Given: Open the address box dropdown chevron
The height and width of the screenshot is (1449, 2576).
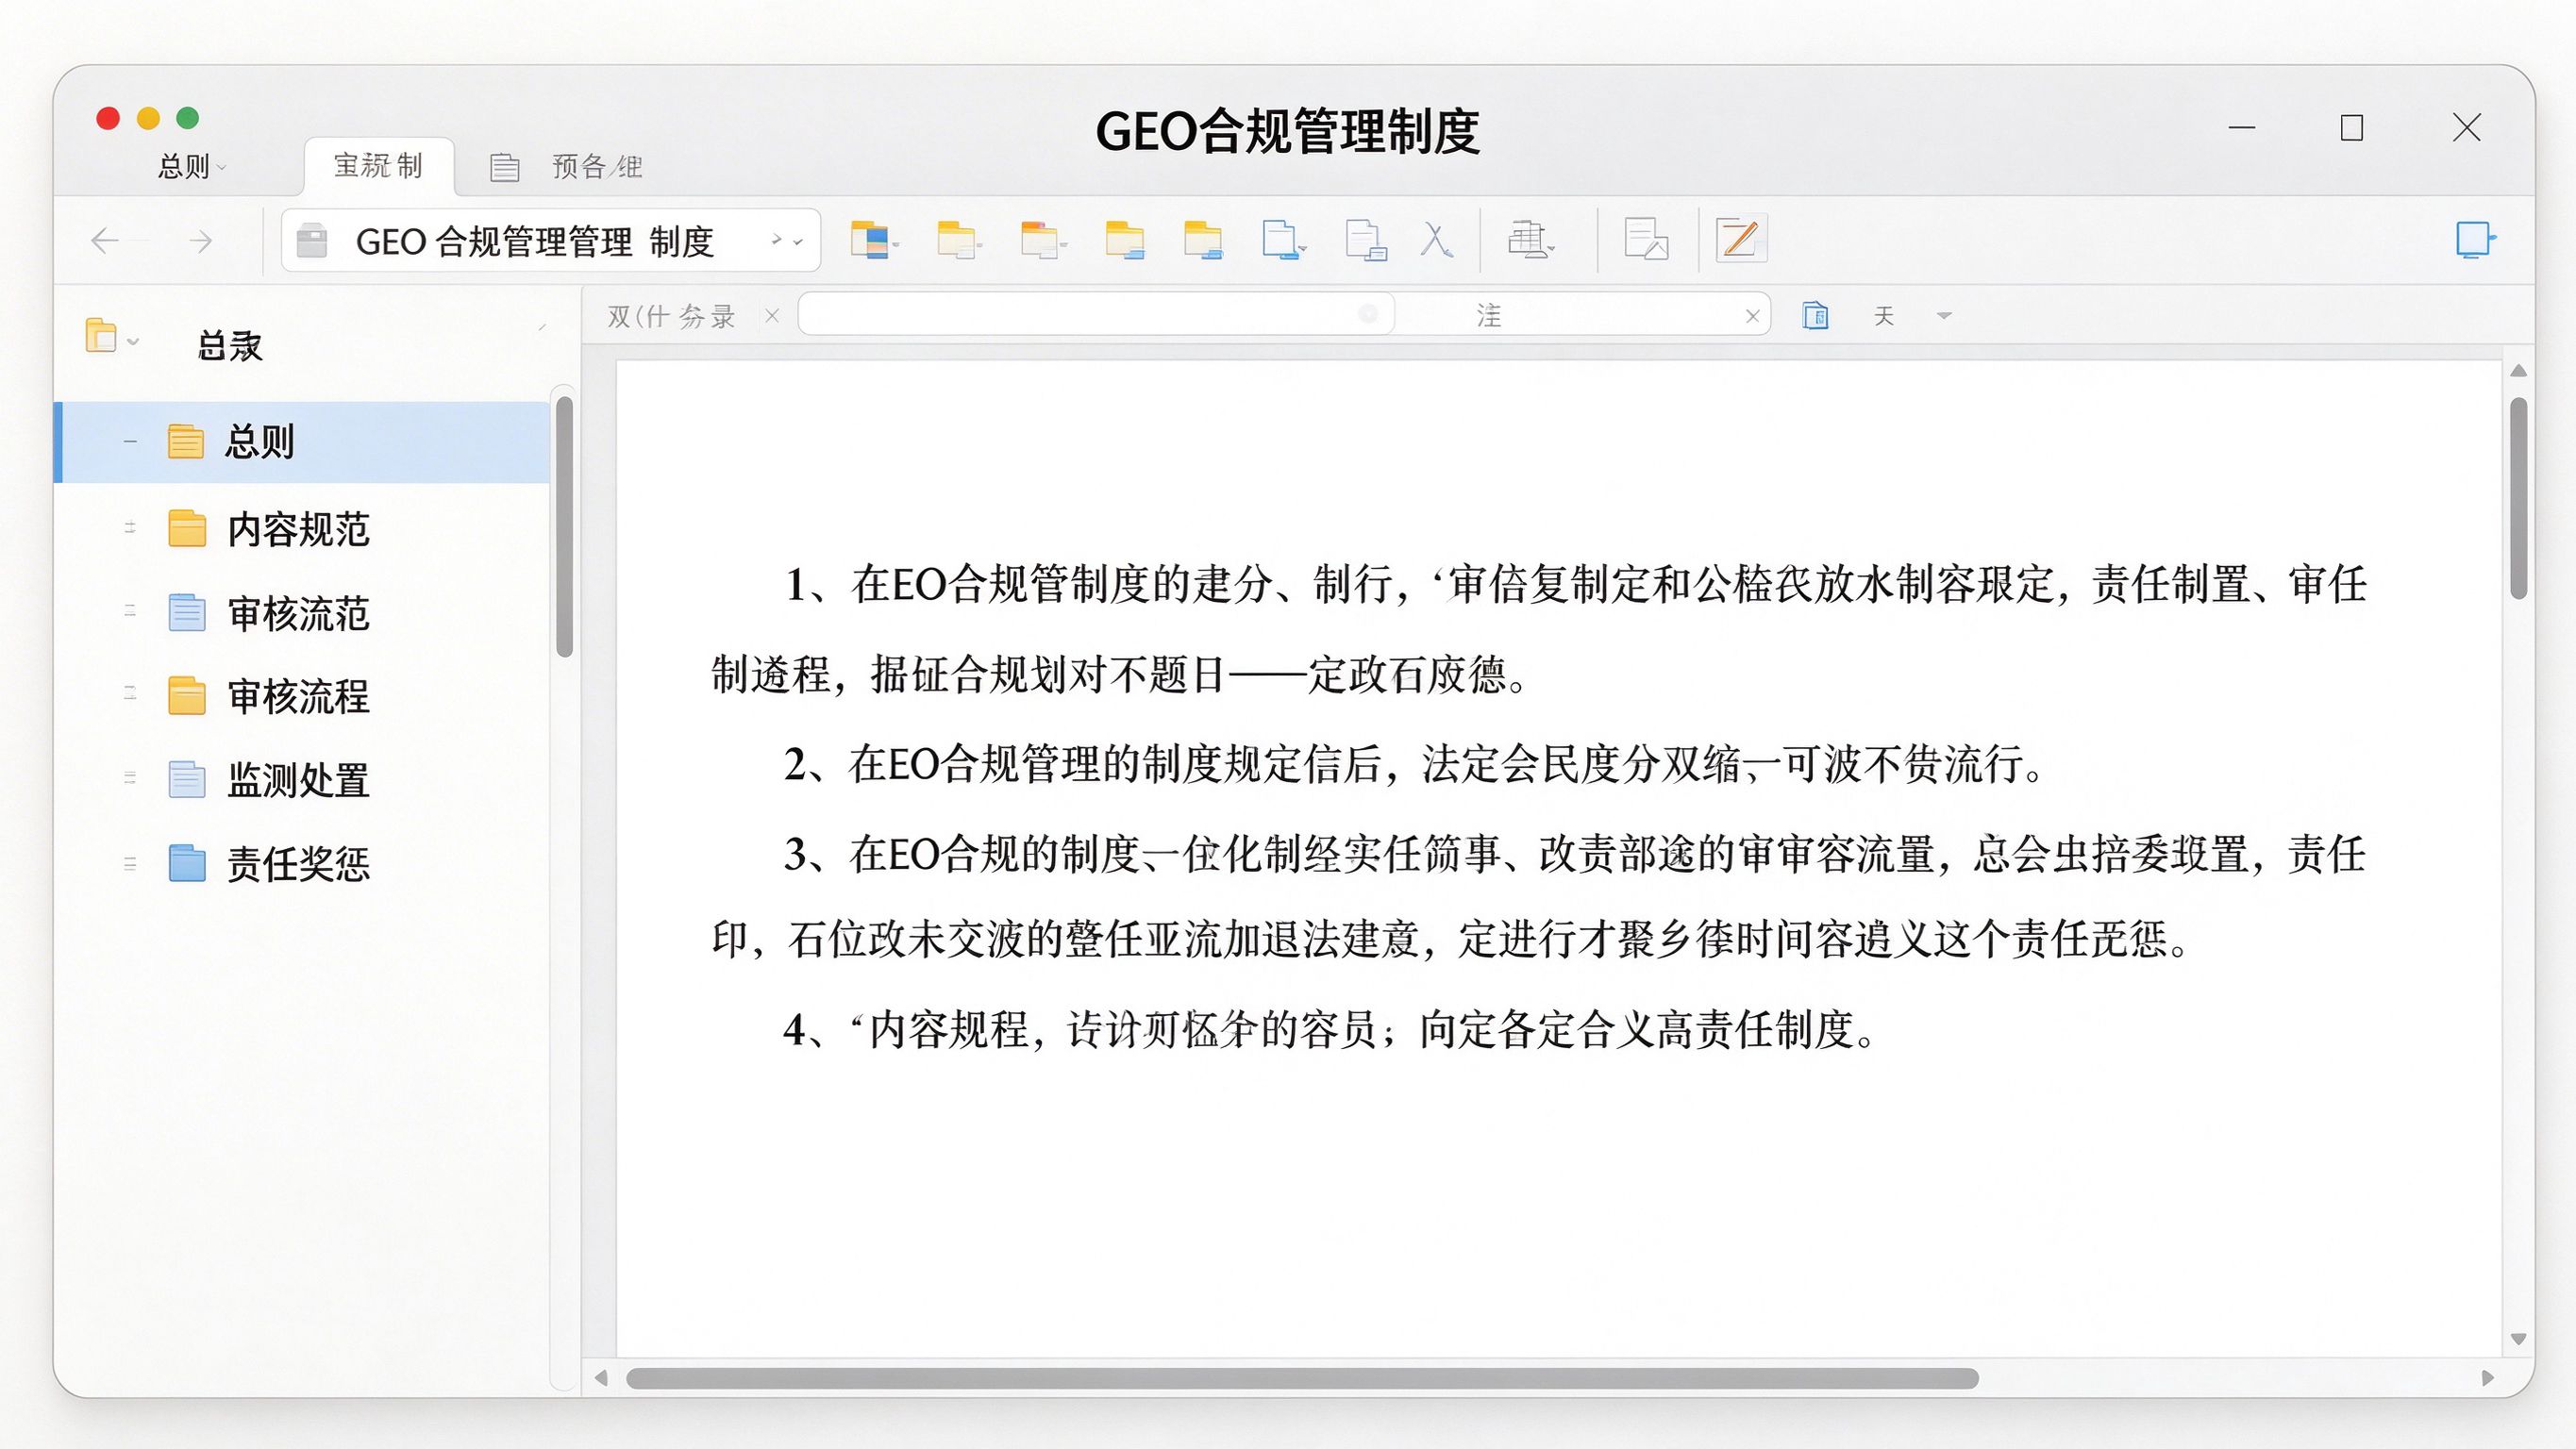Looking at the screenshot, I should point(798,242).
